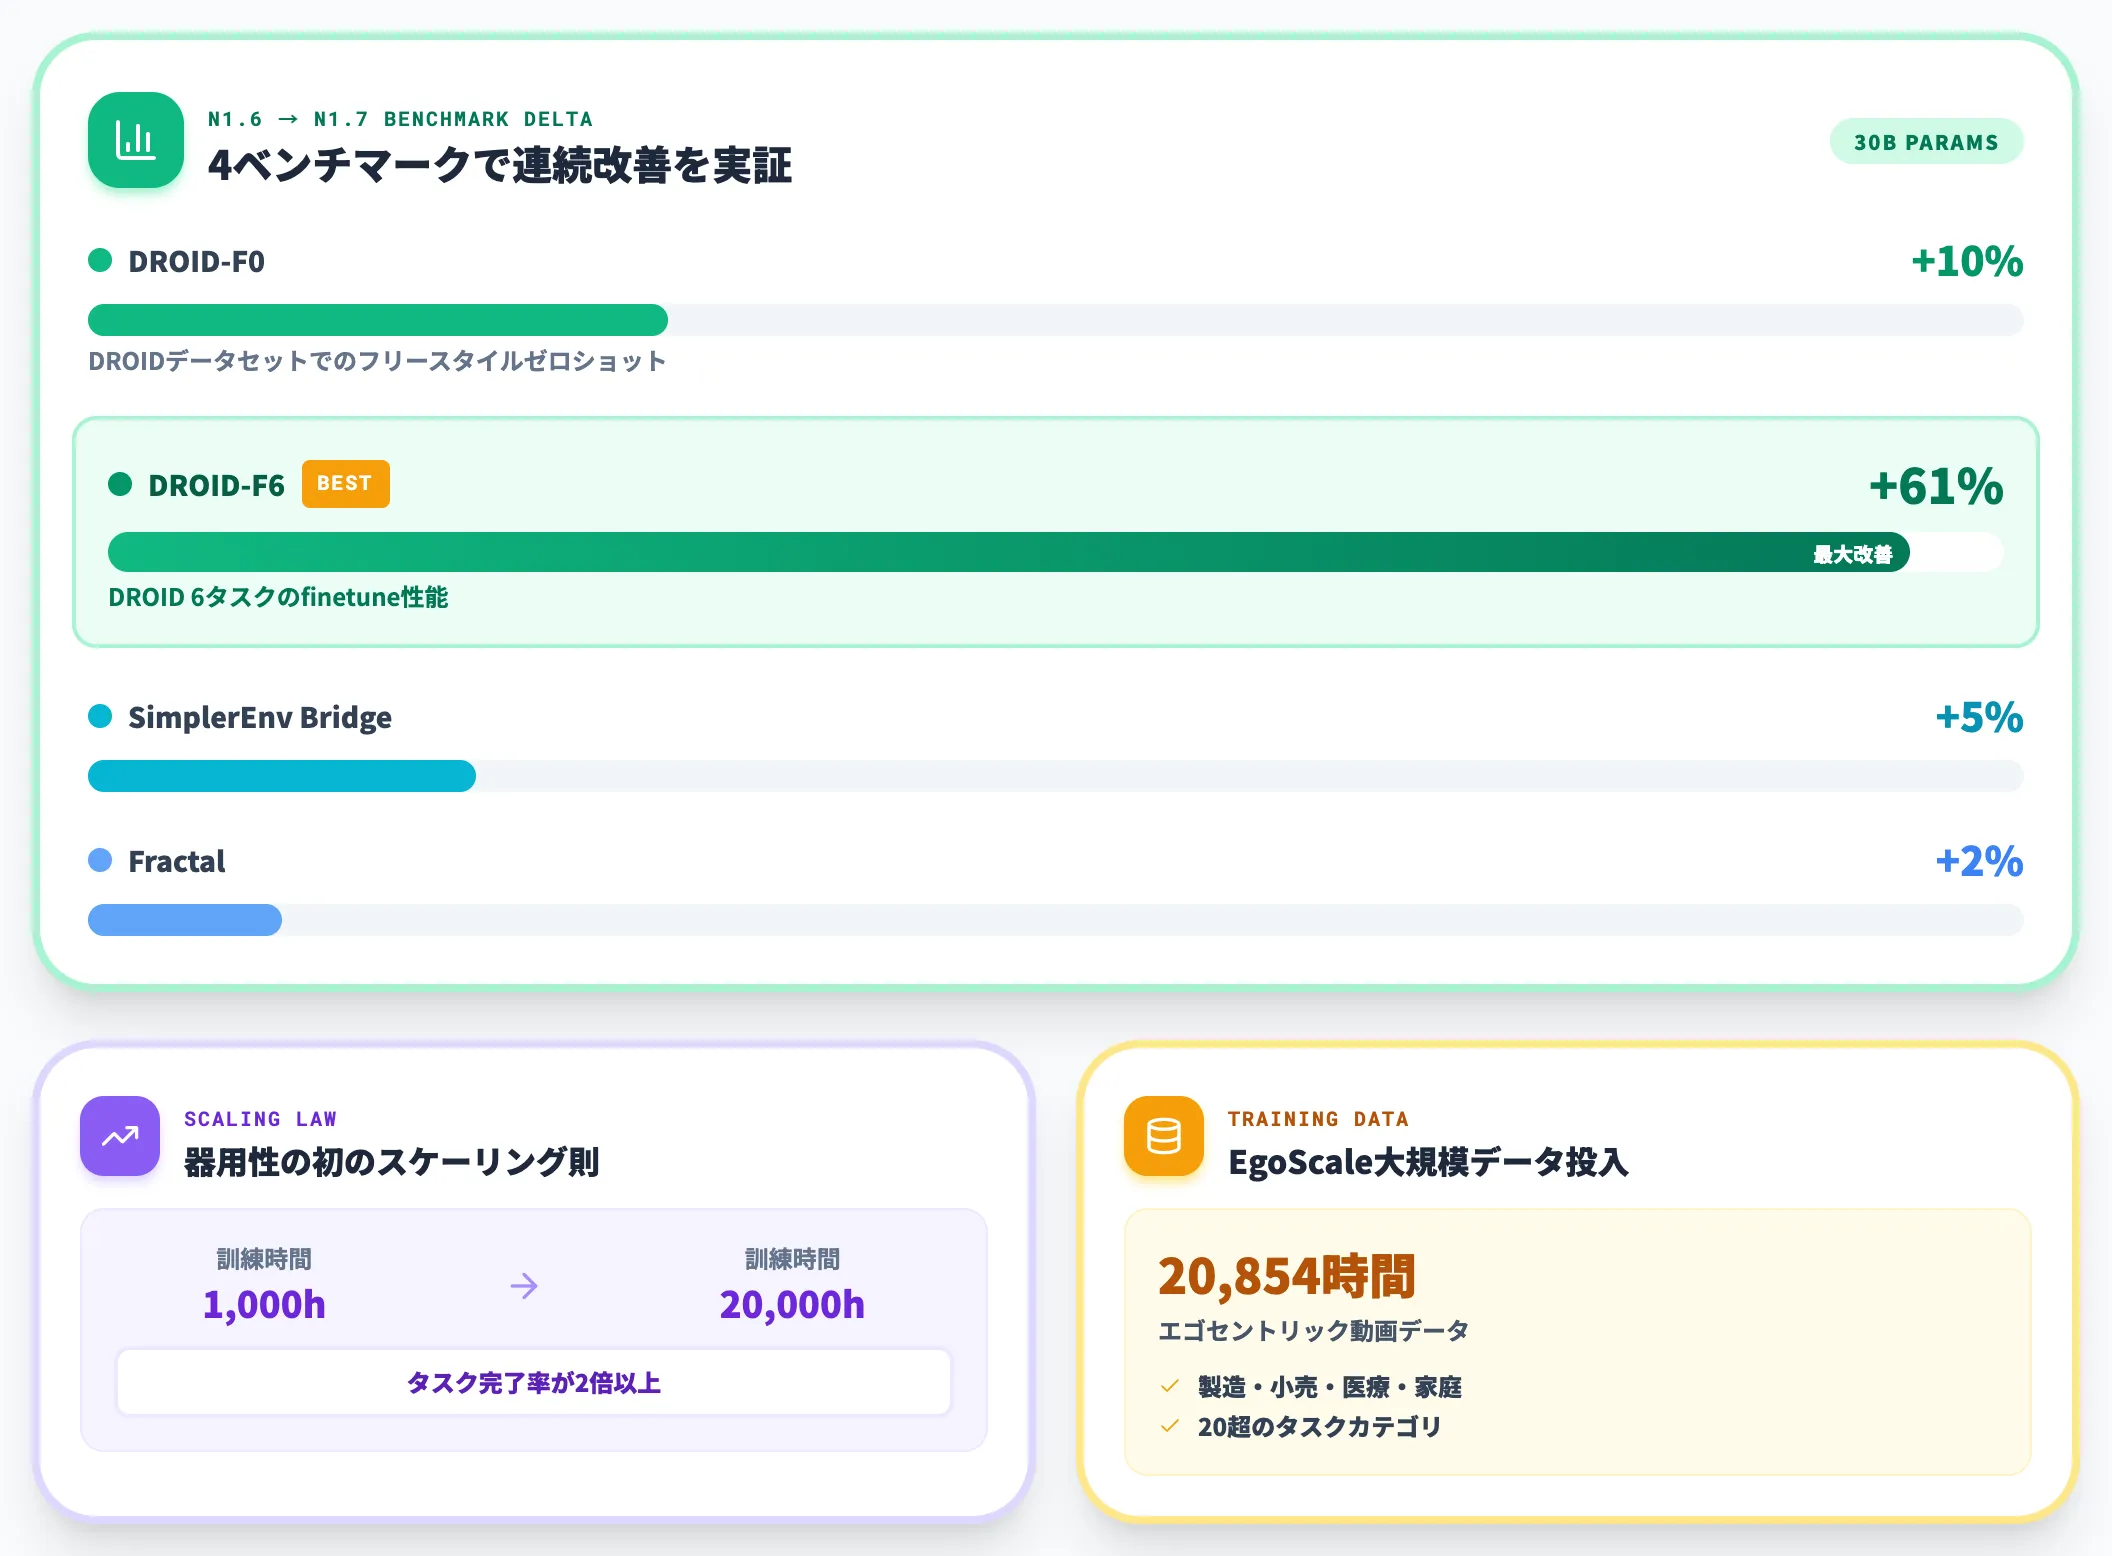Click the heading 4ベンチマークで連続改善を実証
The image size is (2112, 1556).
click(x=500, y=165)
